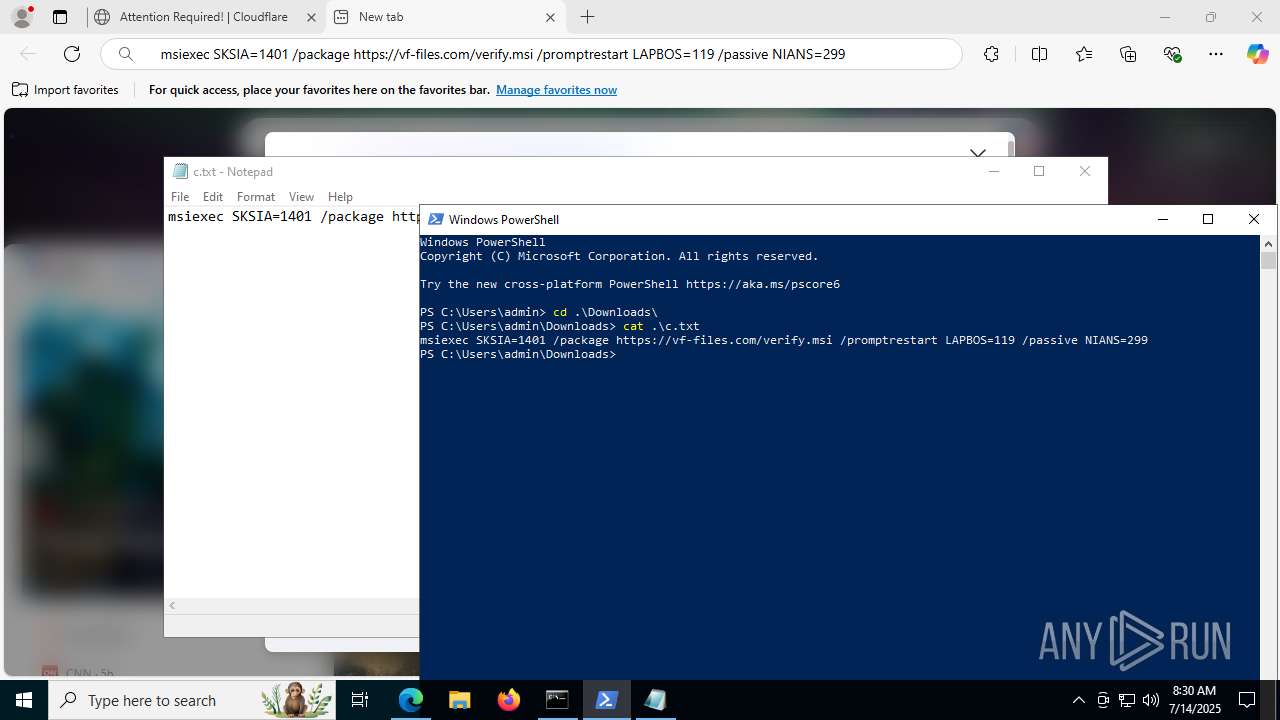Image resolution: width=1280 pixels, height=720 pixels.
Task: Open the volume tray icon
Action: point(1151,700)
